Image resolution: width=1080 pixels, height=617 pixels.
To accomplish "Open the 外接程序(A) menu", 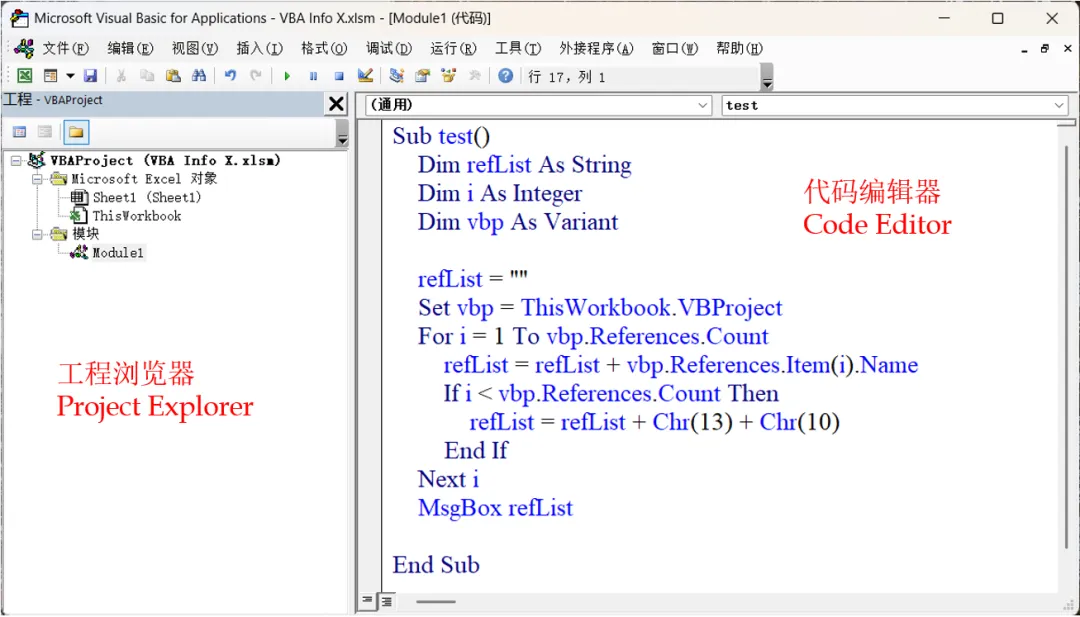I will [x=596, y=49].
